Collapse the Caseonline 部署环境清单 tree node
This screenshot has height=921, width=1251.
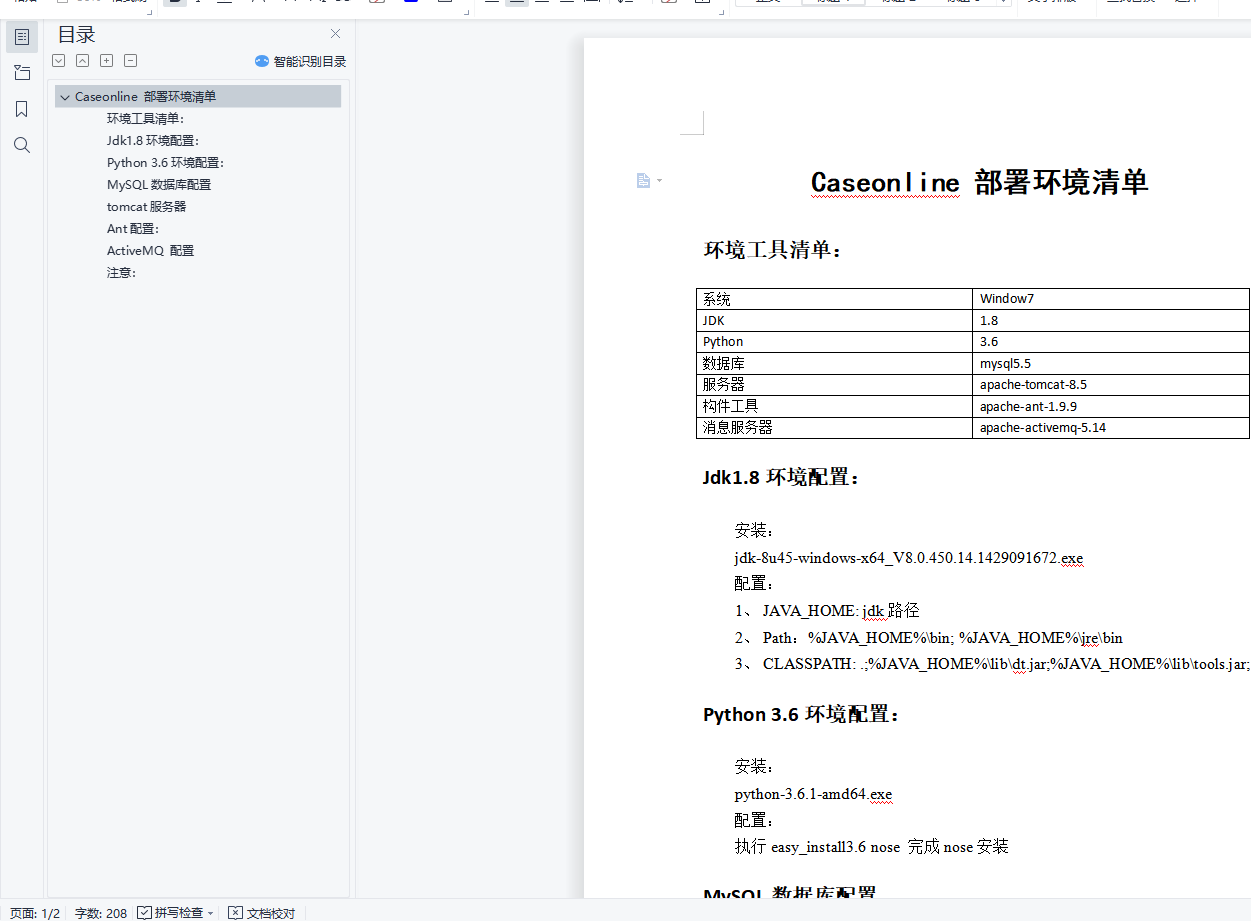(x=65, y=97)
